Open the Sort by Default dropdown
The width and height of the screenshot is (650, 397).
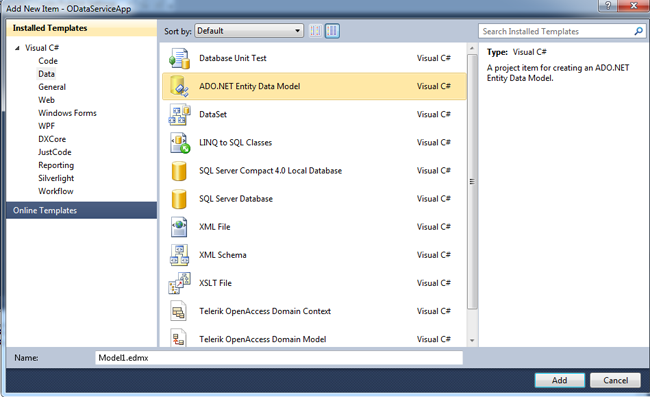coord(249,31)
